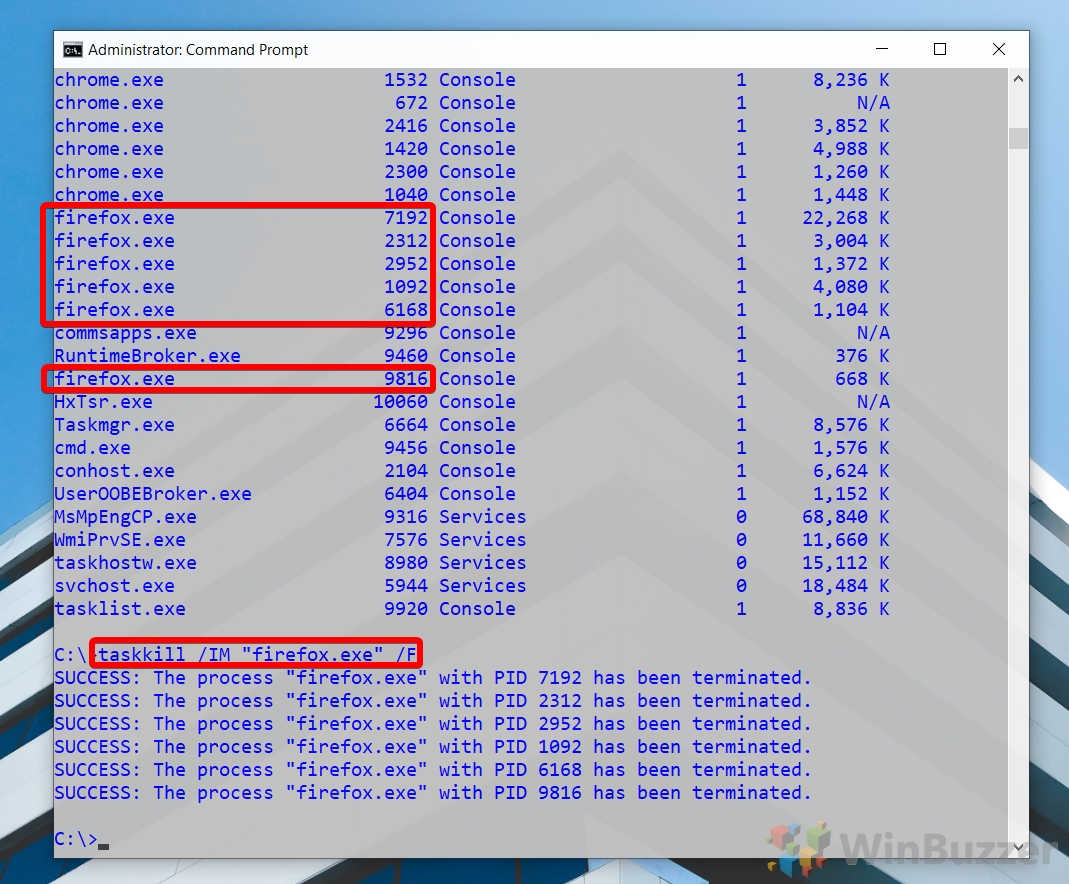This screenshot has height=884, width=1069.
Task: Click the taskhostw.exe process name
Action: [125, 563]
